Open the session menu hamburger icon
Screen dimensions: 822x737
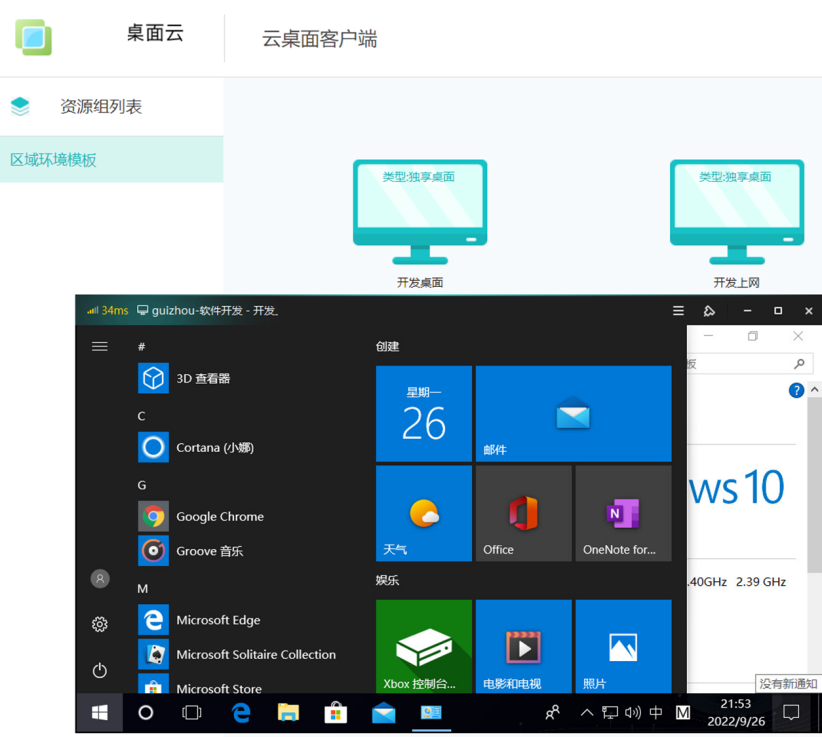tap(678, 311)
